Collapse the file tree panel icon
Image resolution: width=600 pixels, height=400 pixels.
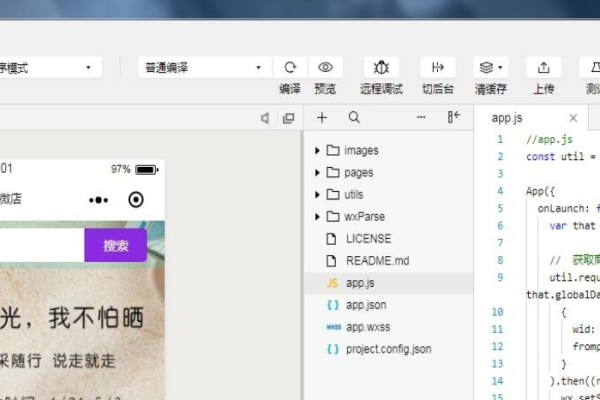click(453, 117)
